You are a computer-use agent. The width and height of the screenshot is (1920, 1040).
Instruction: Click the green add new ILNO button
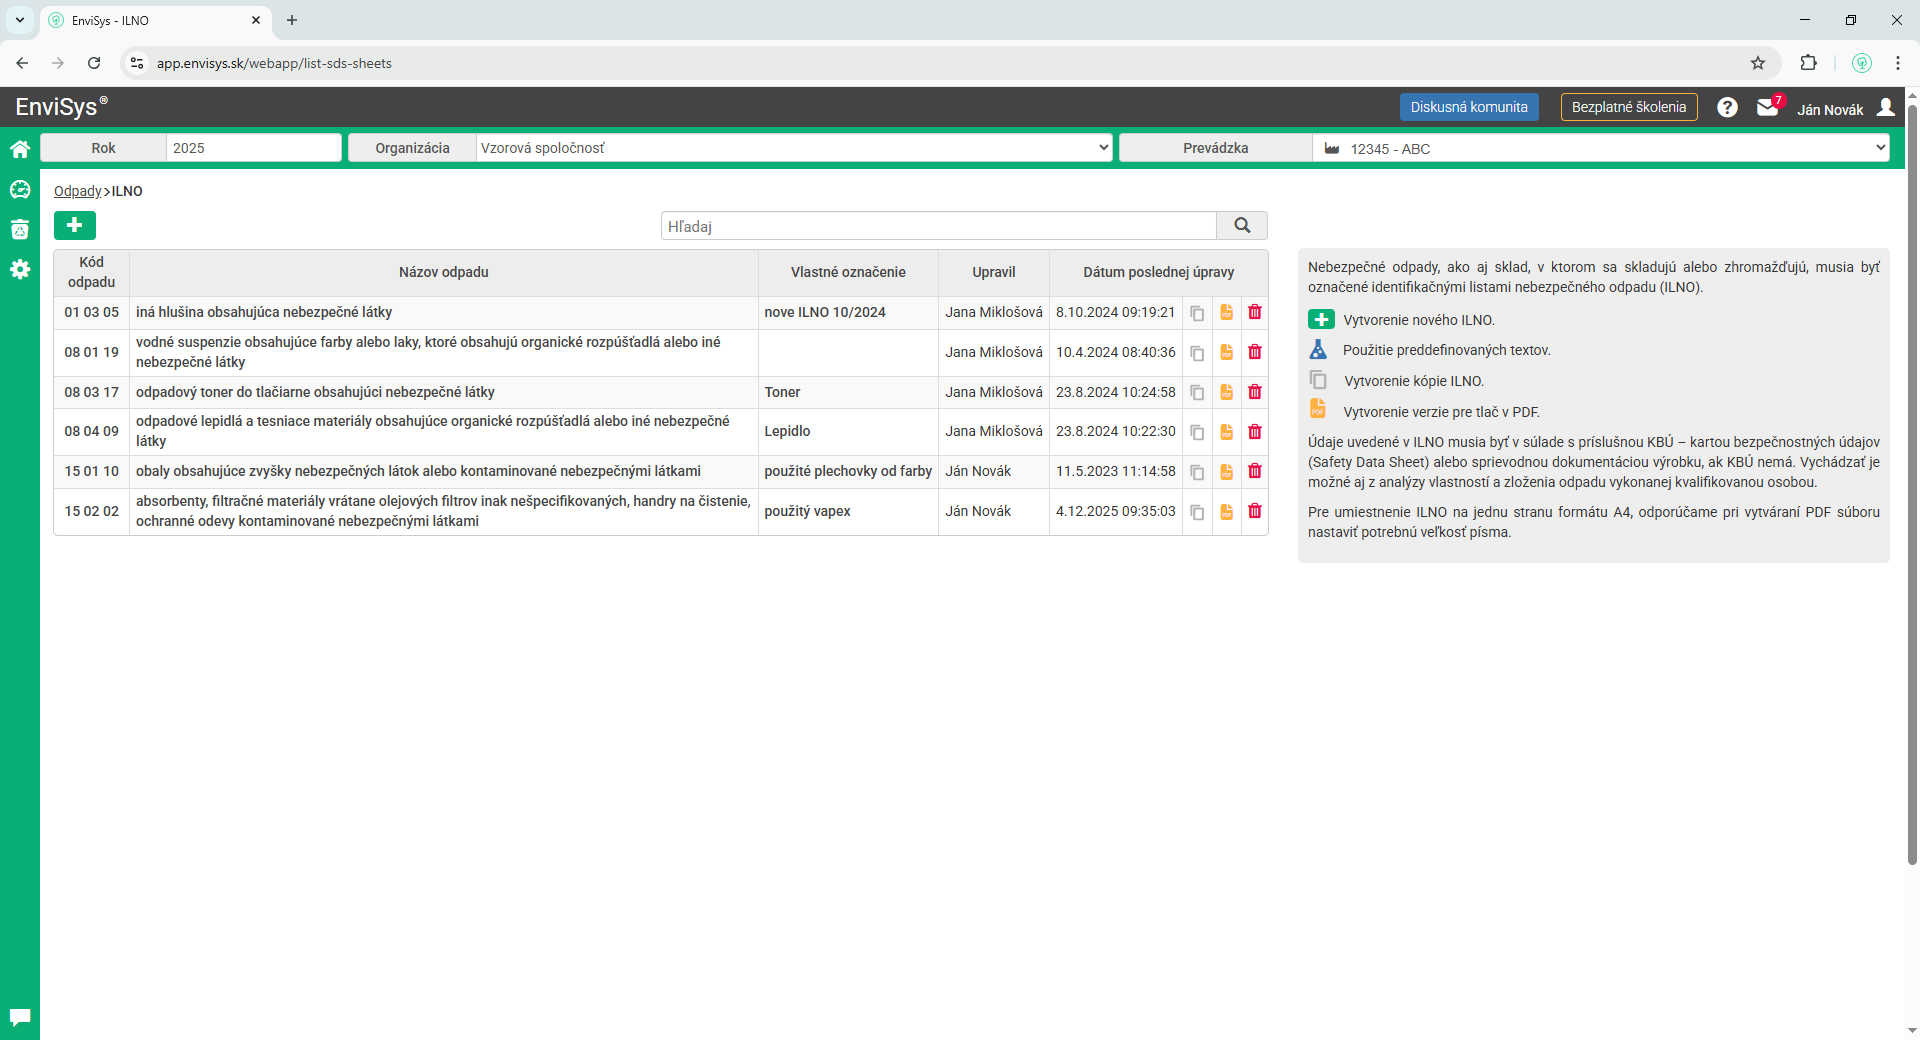(x=75, y=226)
